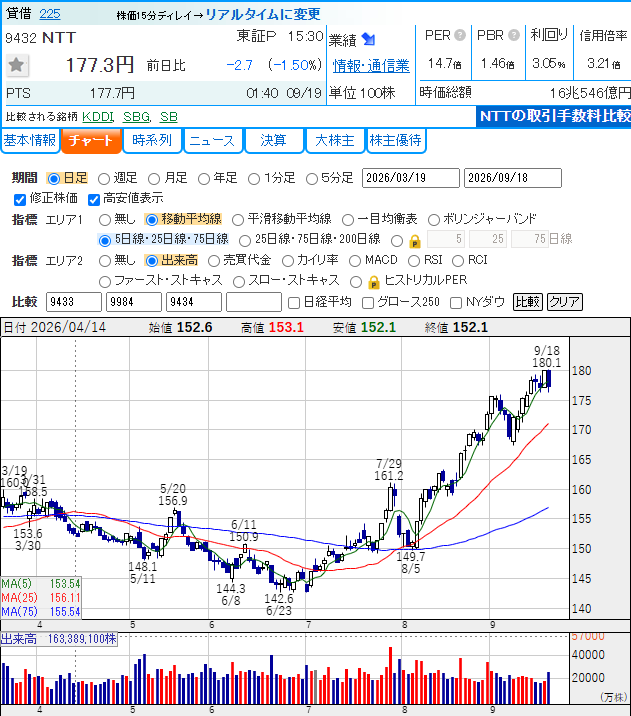This screenshot has width=631, height=716.
Task: Open compared stock SB link
Action: (x=168, y=117)
